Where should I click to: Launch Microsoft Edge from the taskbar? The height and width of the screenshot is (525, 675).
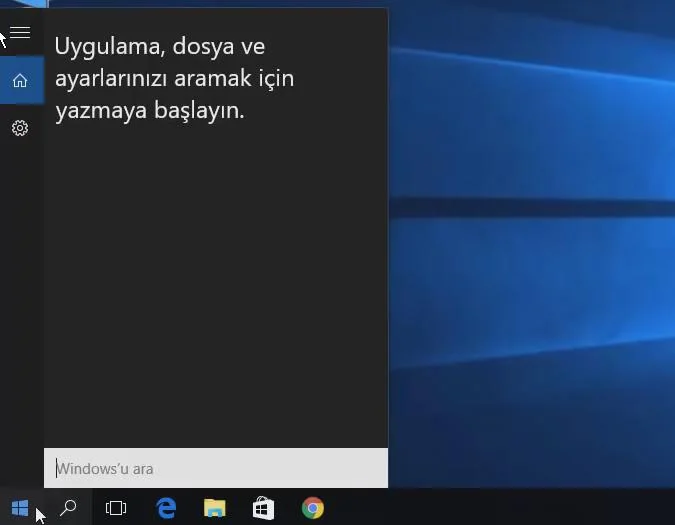pos(166,508)
